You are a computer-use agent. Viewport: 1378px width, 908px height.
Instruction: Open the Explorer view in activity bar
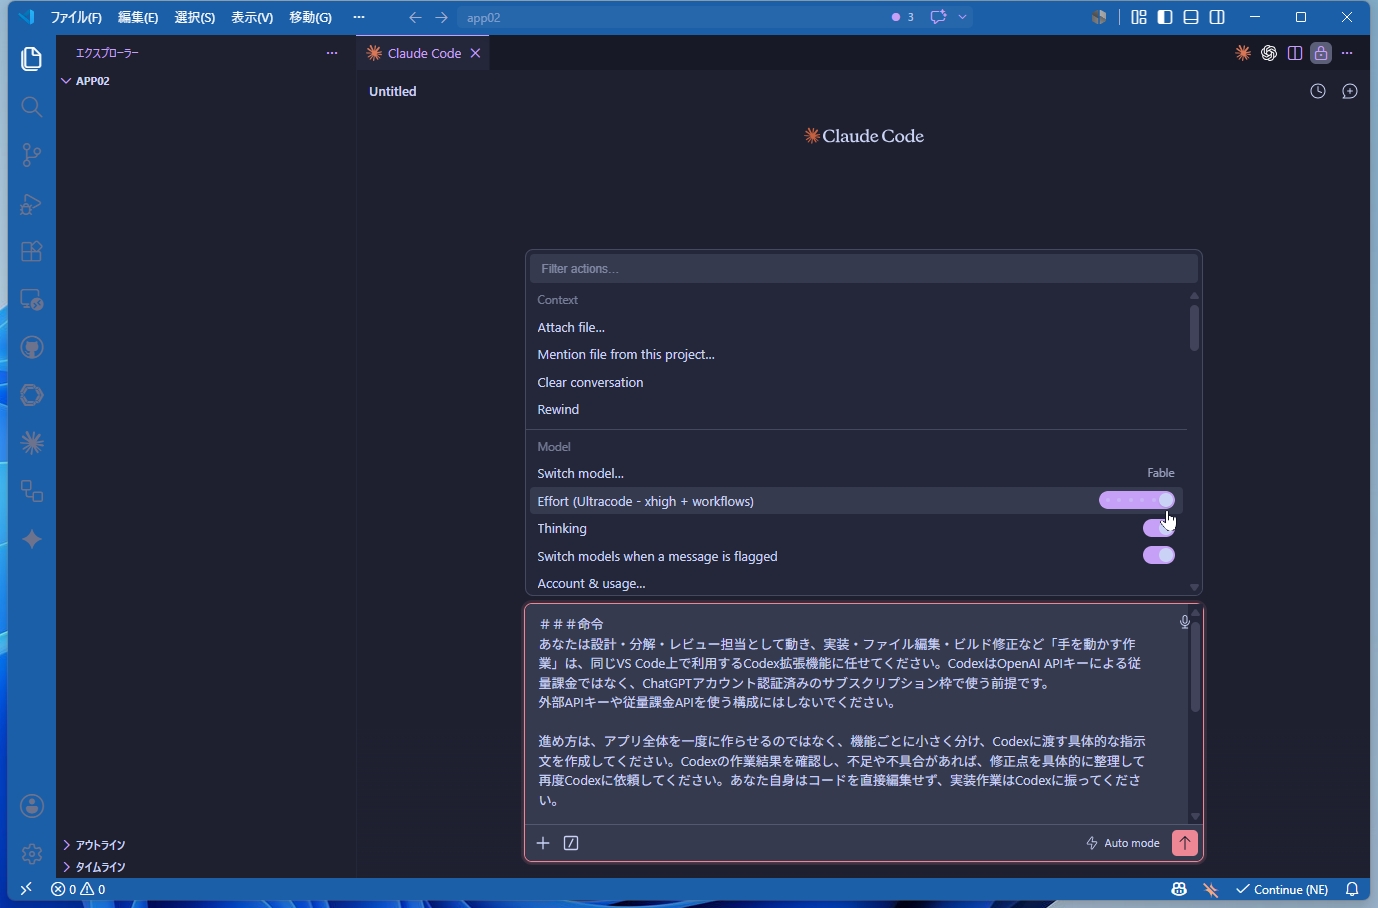[32, 59]
